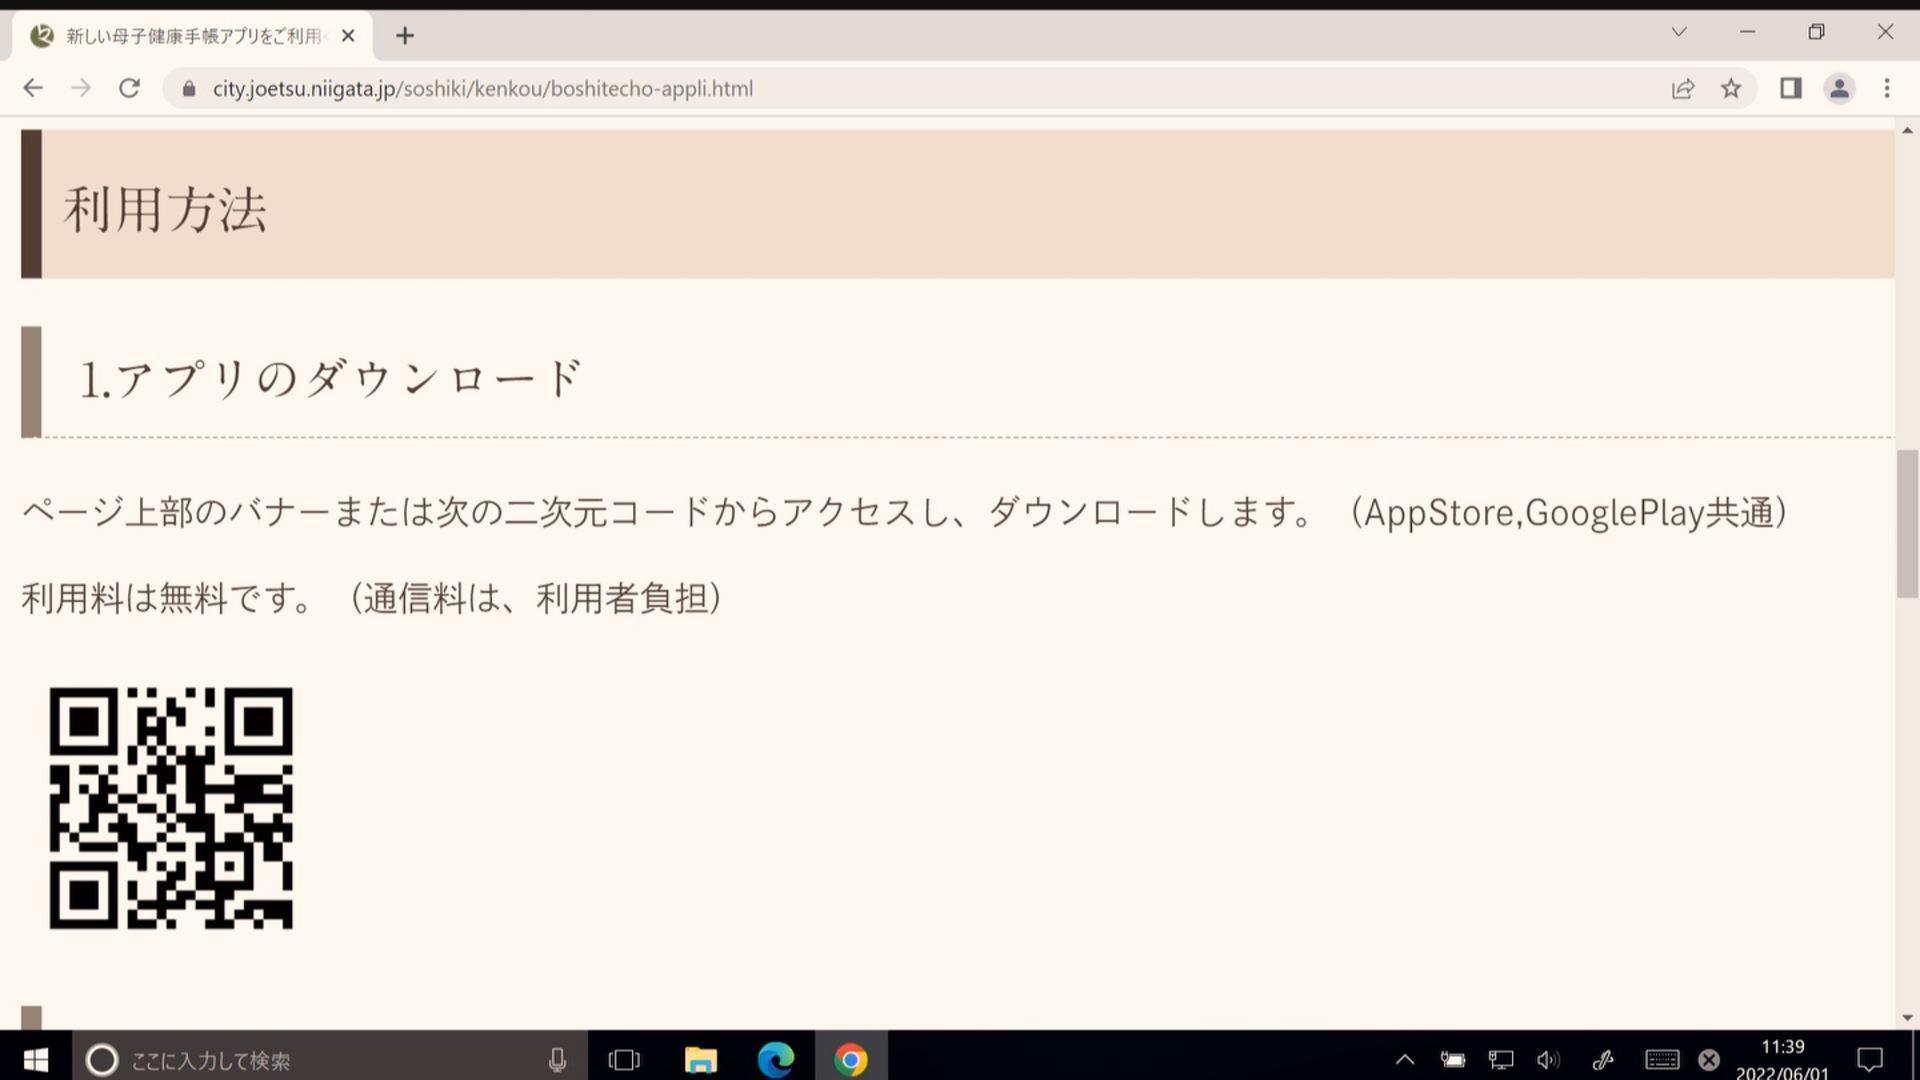The width and height of the screenshot is (1920, 1080).
Task: Click the address bar URL
Action: (482, 88)
